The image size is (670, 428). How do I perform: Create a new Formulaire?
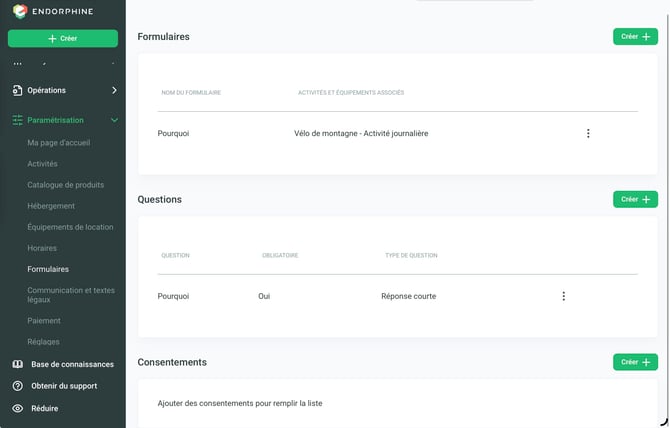pos(635,37)
